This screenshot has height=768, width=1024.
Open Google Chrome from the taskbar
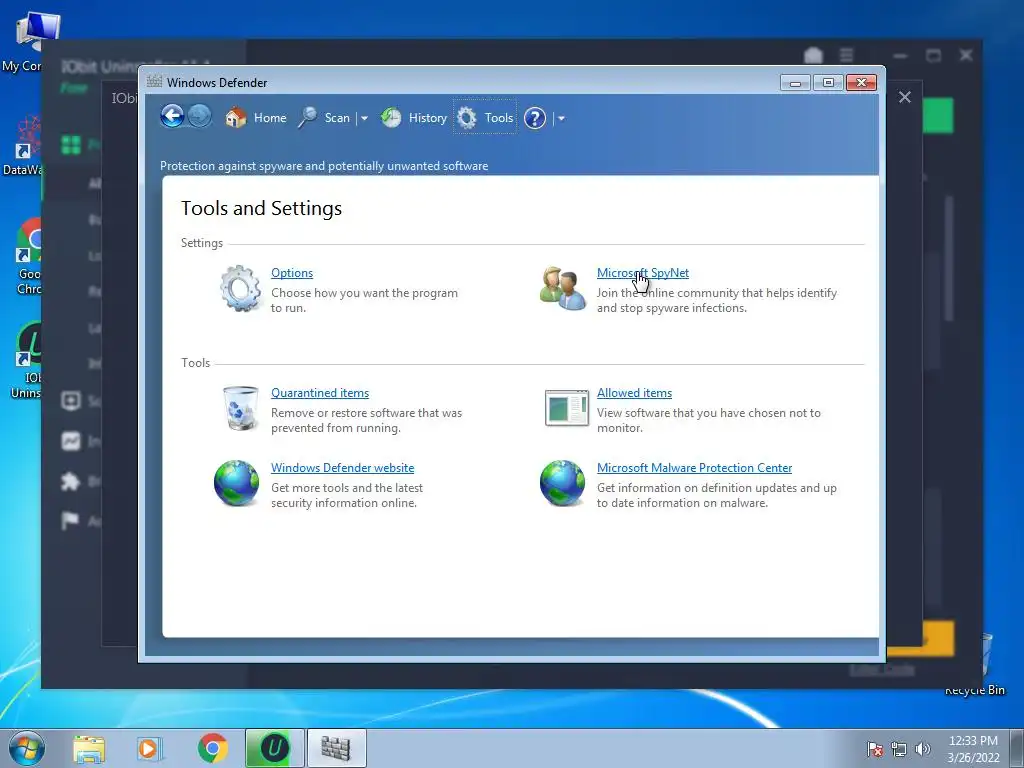tap(212, 748)
